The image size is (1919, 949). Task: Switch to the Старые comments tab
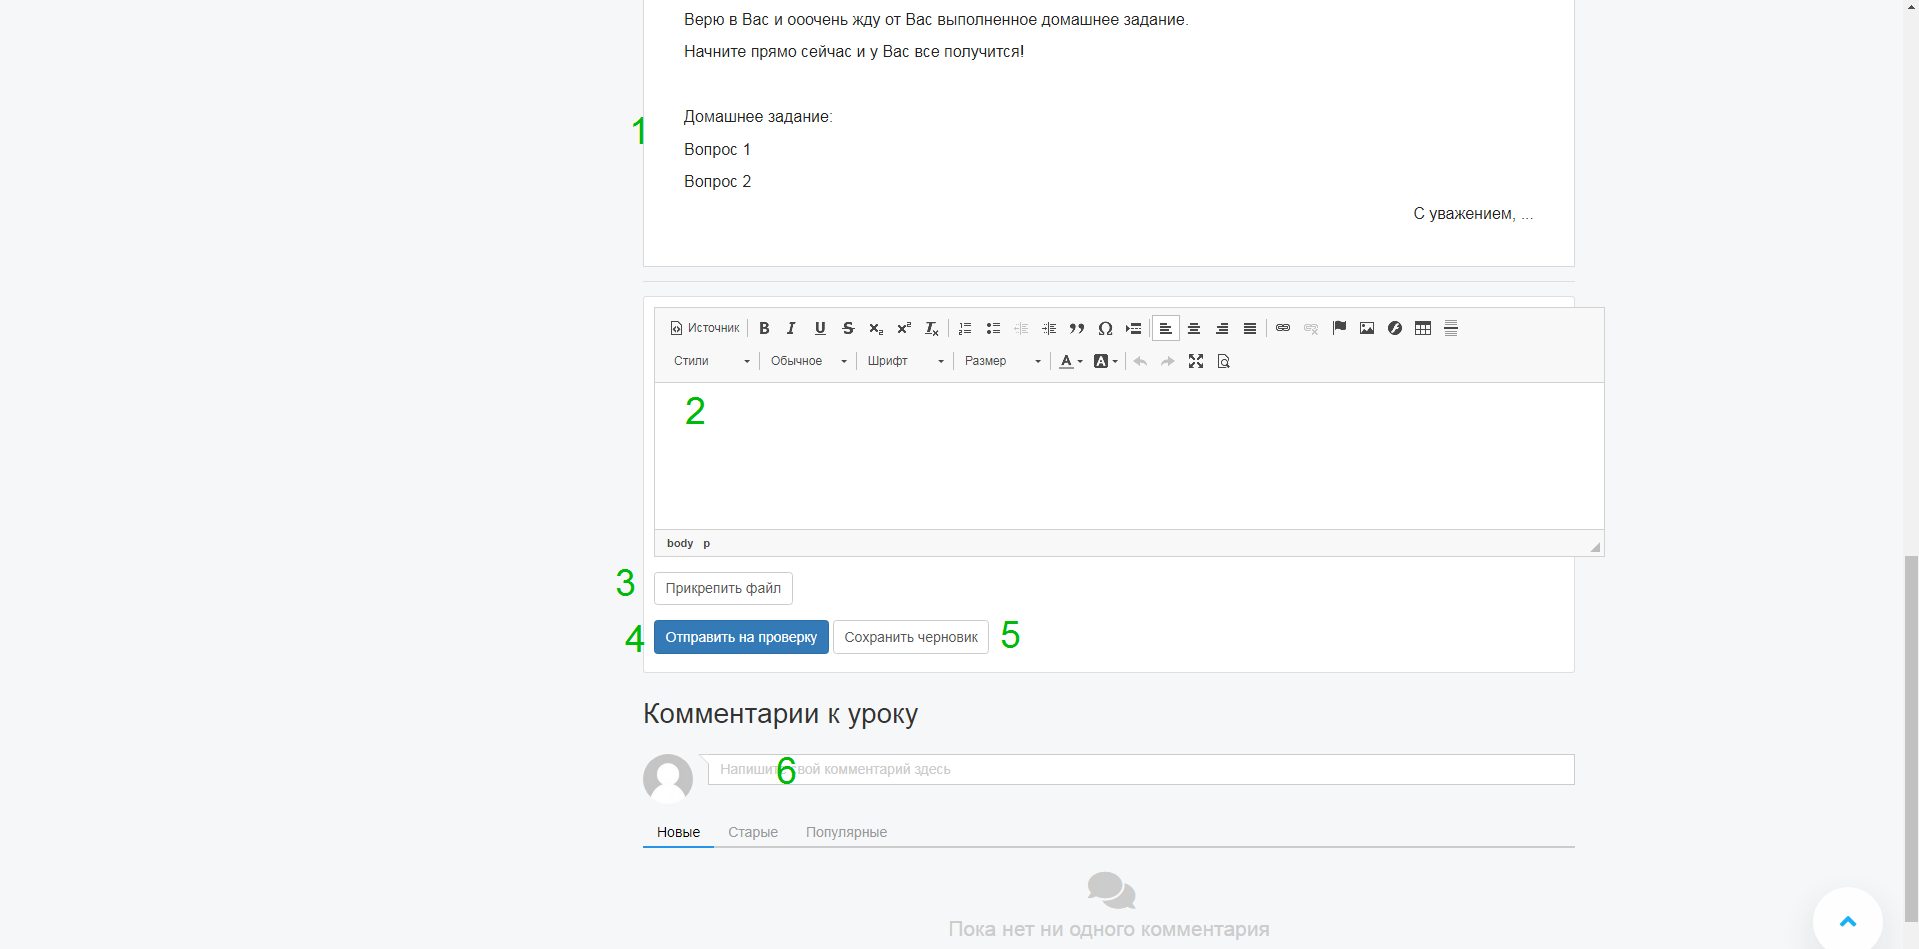coord(752,832)
